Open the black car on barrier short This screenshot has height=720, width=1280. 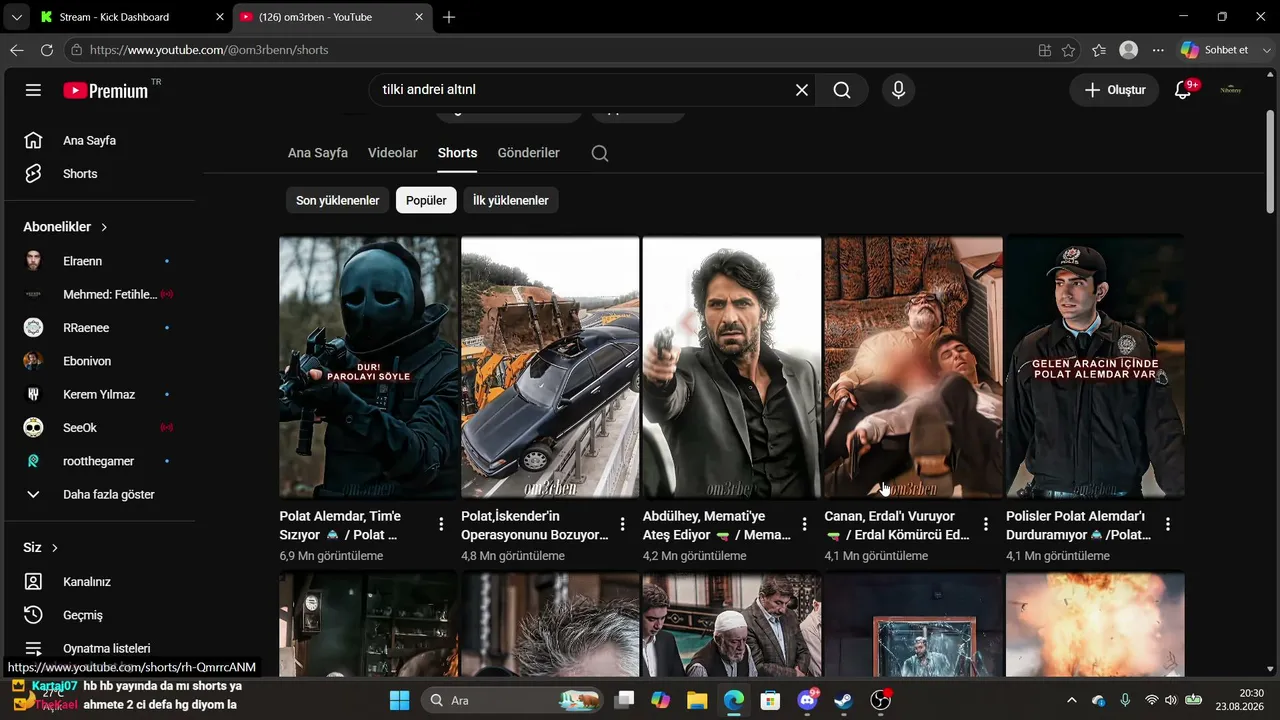(550, 367)
